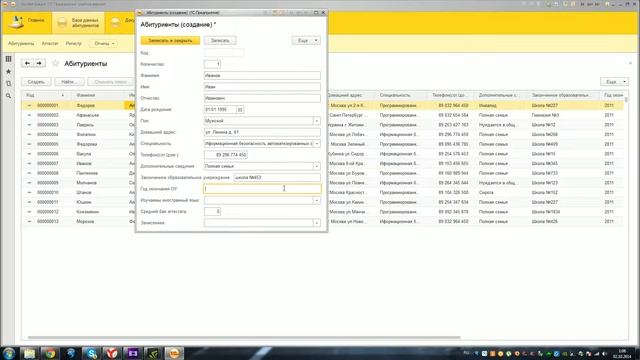Click the Фамилия input field

click(x=262, y=76)
